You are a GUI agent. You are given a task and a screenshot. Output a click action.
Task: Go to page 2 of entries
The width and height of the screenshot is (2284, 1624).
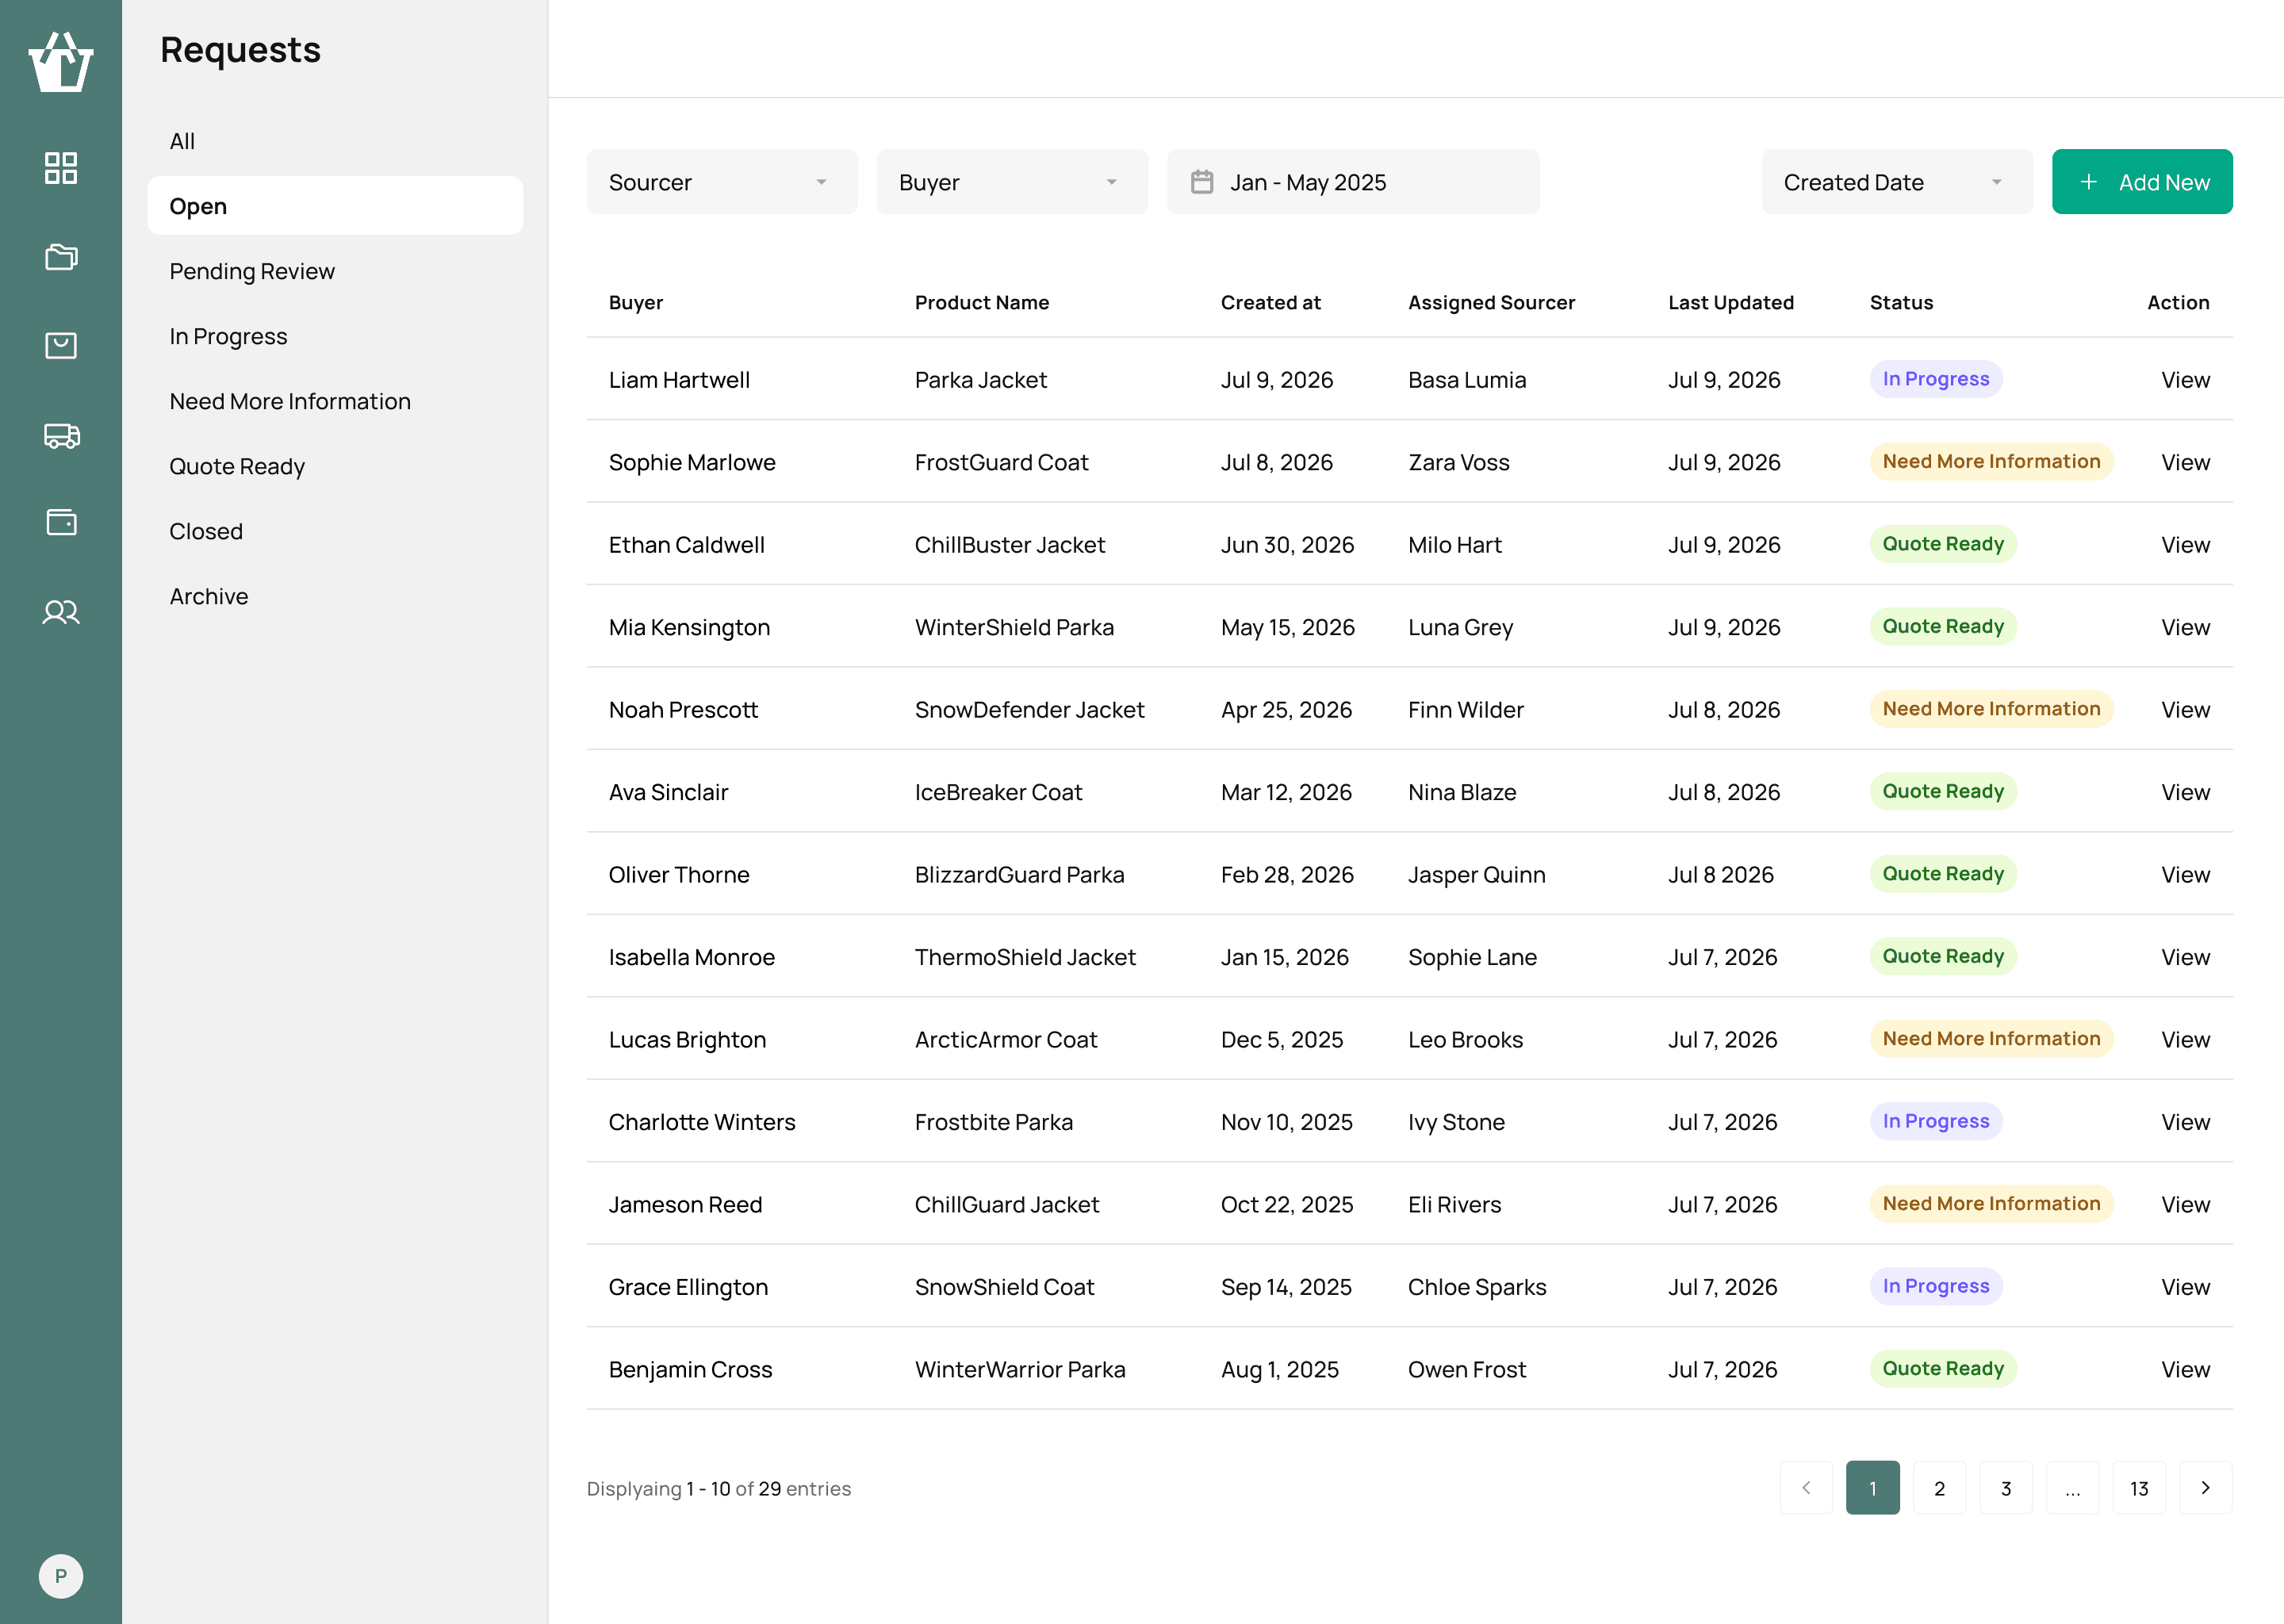click(x=1939, y=1488)
